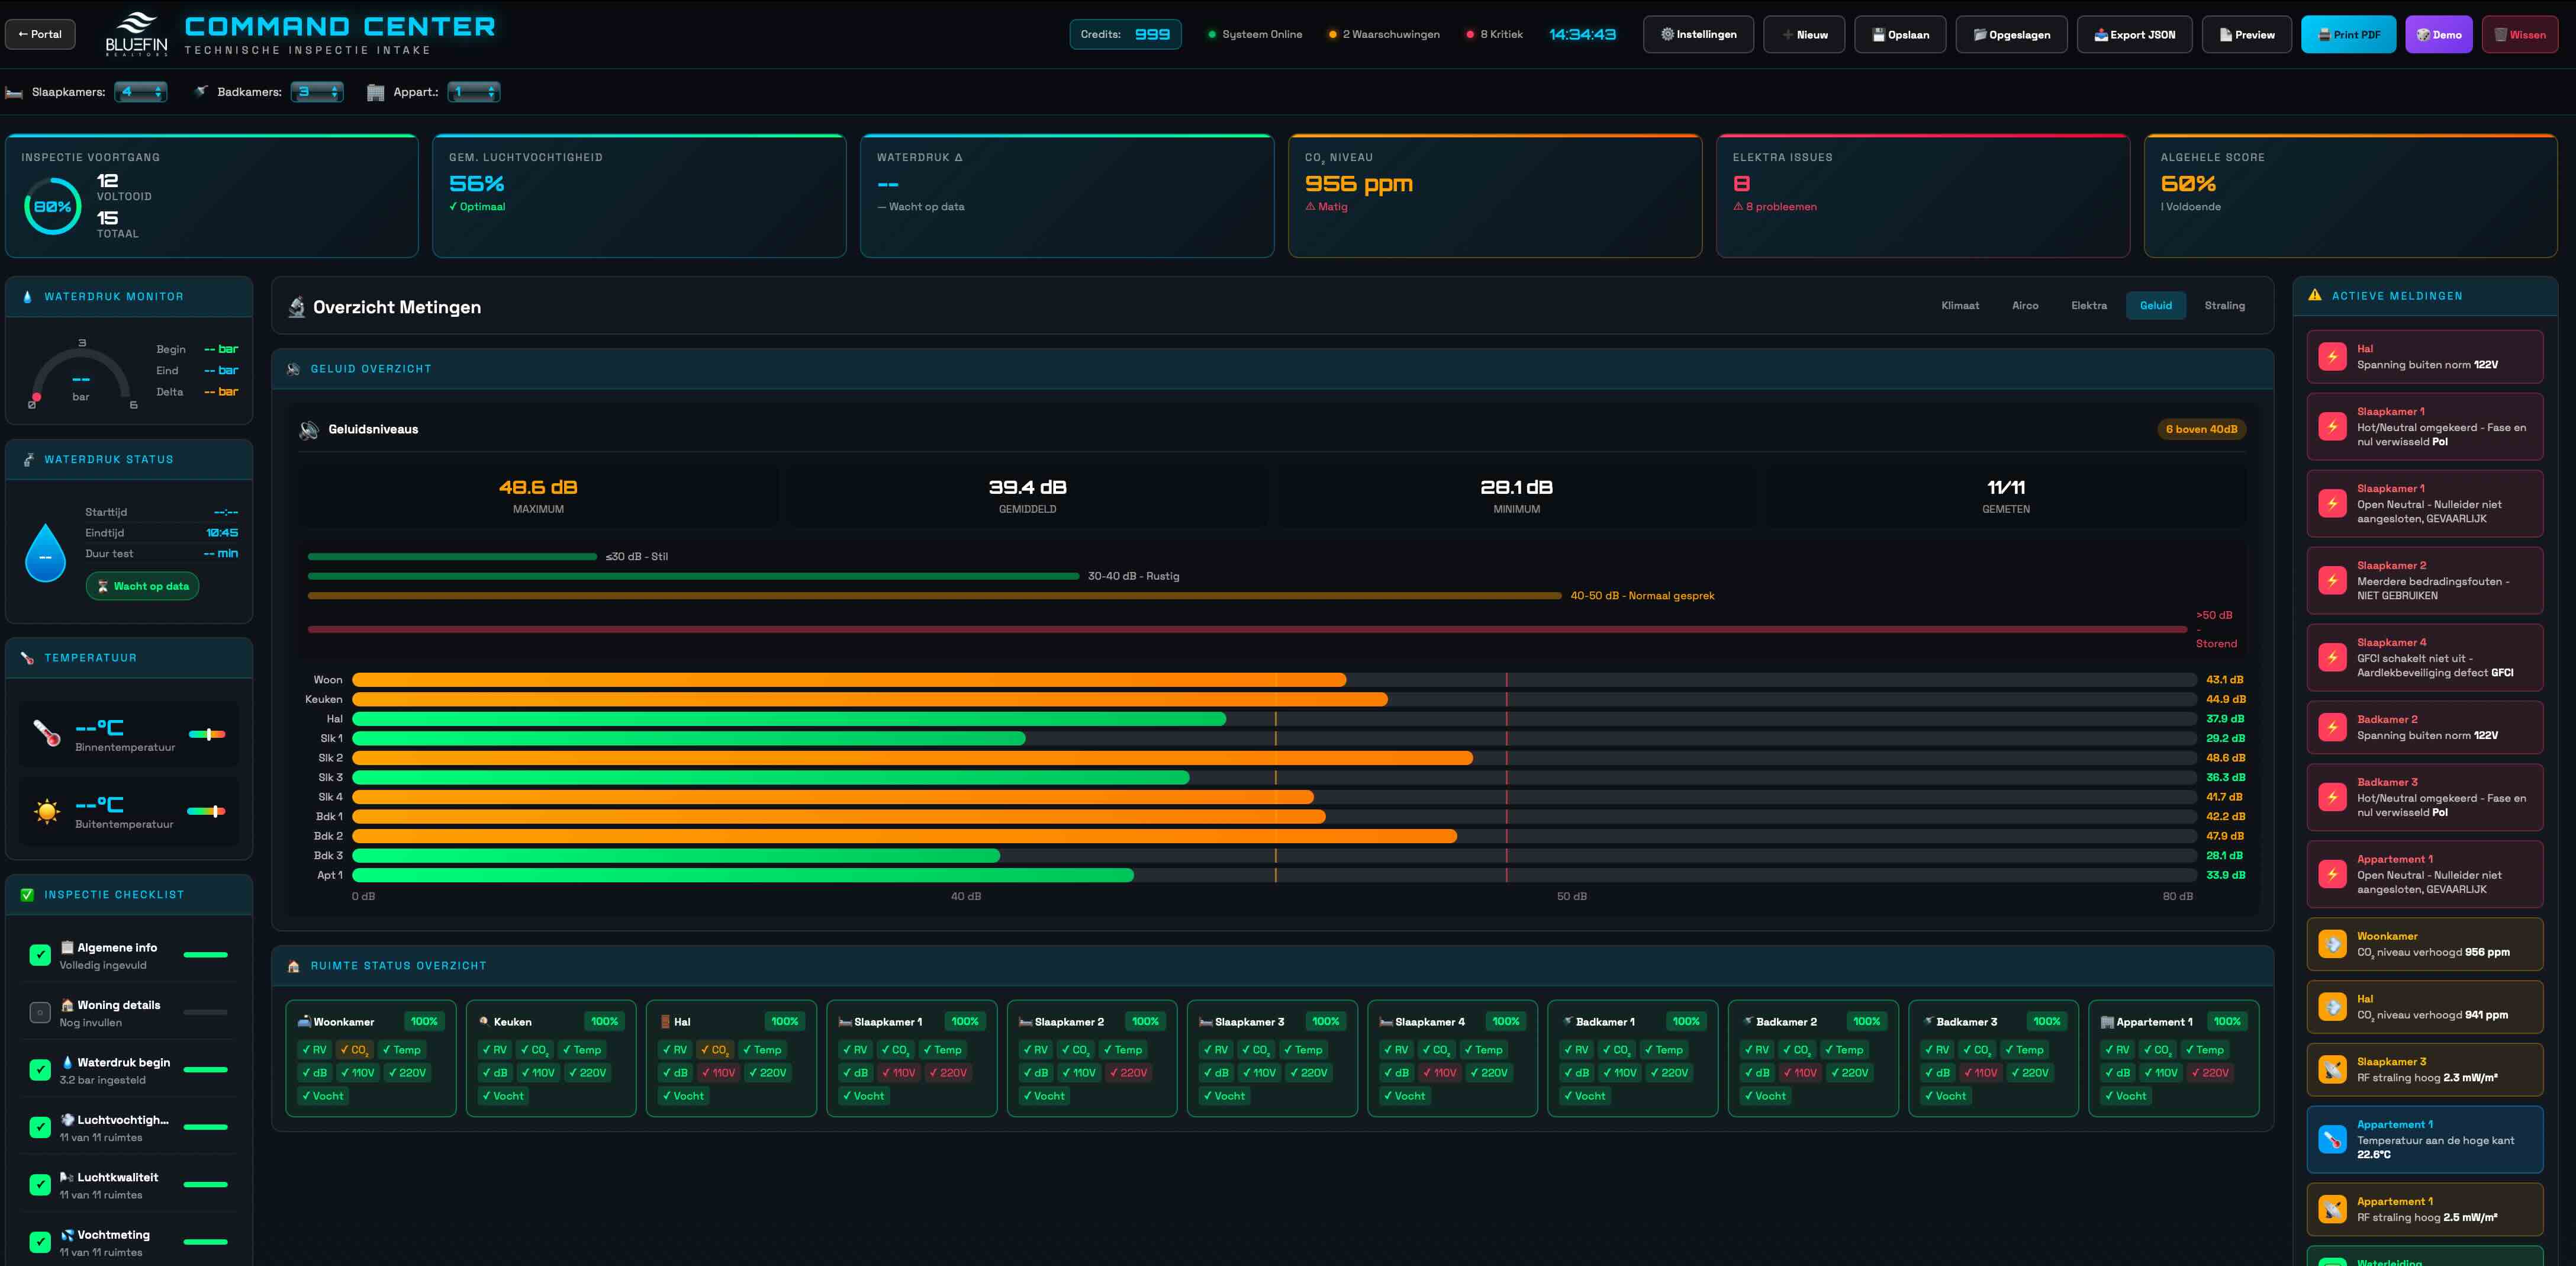Show the Straling tab
Image resolution: width=2576 pixels, height=1266 pixels.
coord(2225,306)
